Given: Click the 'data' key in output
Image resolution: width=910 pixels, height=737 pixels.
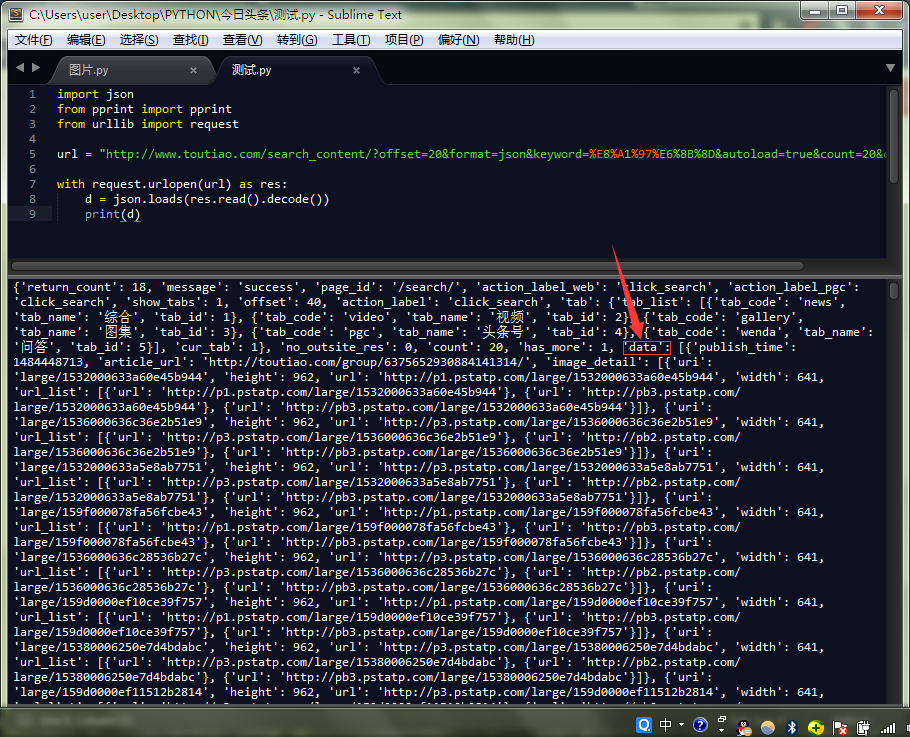Looking at the screenshot, I should (647, 347).
